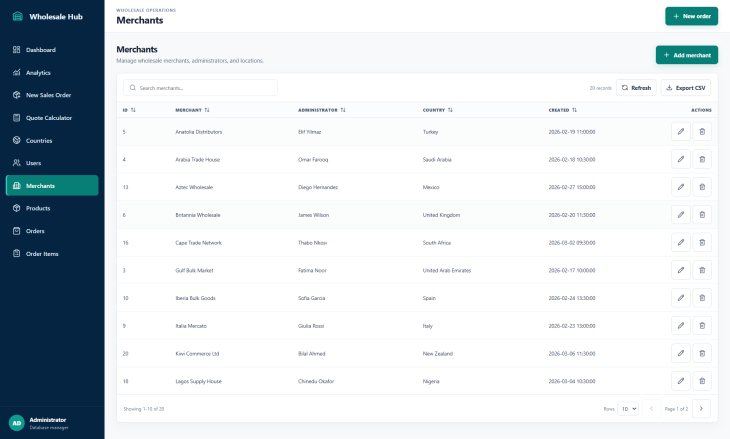Screen dimensions: 730x439
Task: Edit the Aztec Wholesale merchant
Action: [x=681, y=187]
